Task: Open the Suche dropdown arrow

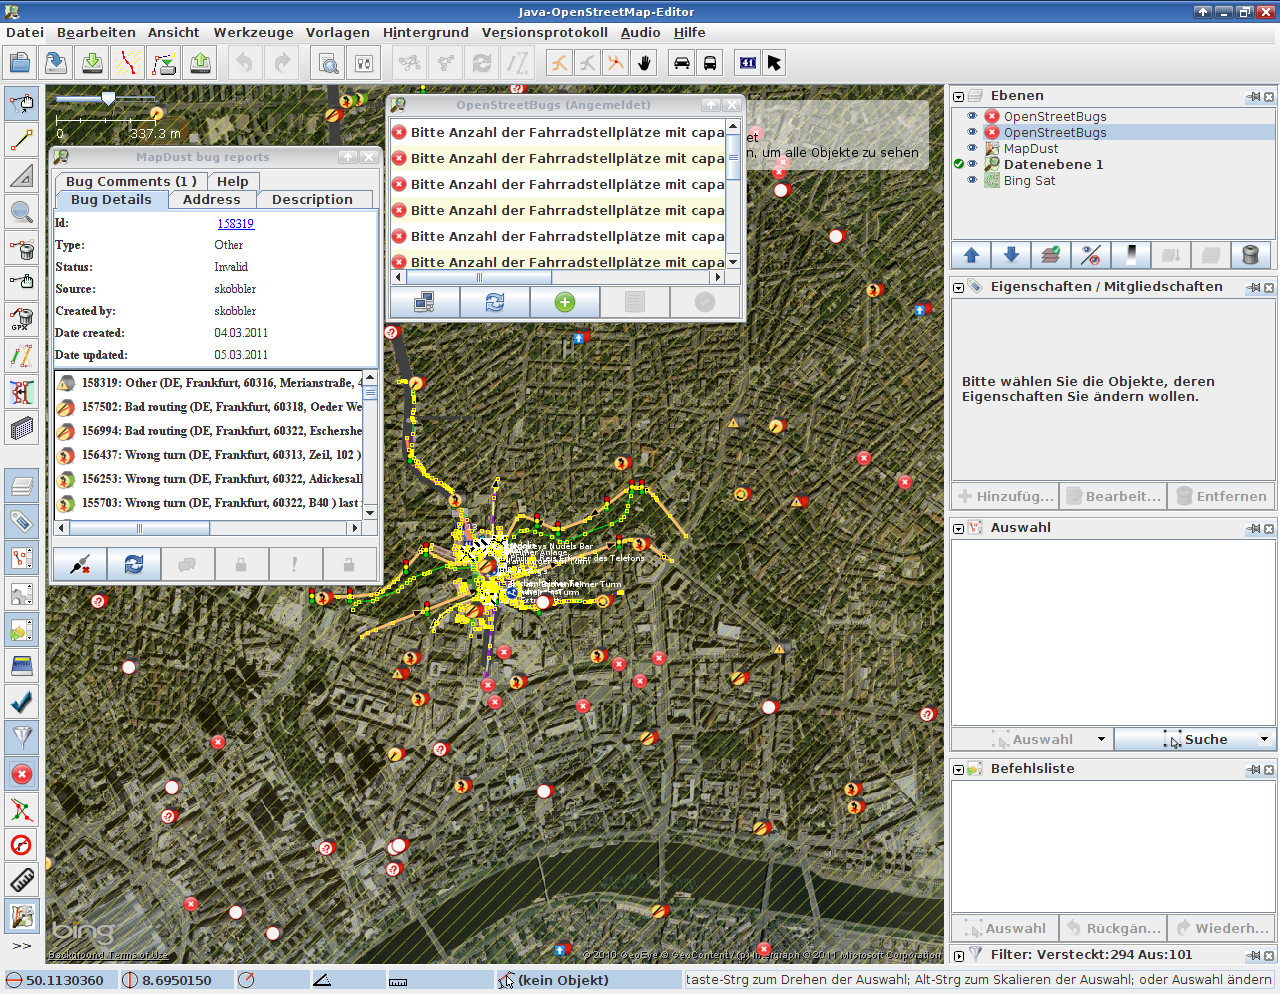Action: pyautogui.click(x=1264, y=739)
